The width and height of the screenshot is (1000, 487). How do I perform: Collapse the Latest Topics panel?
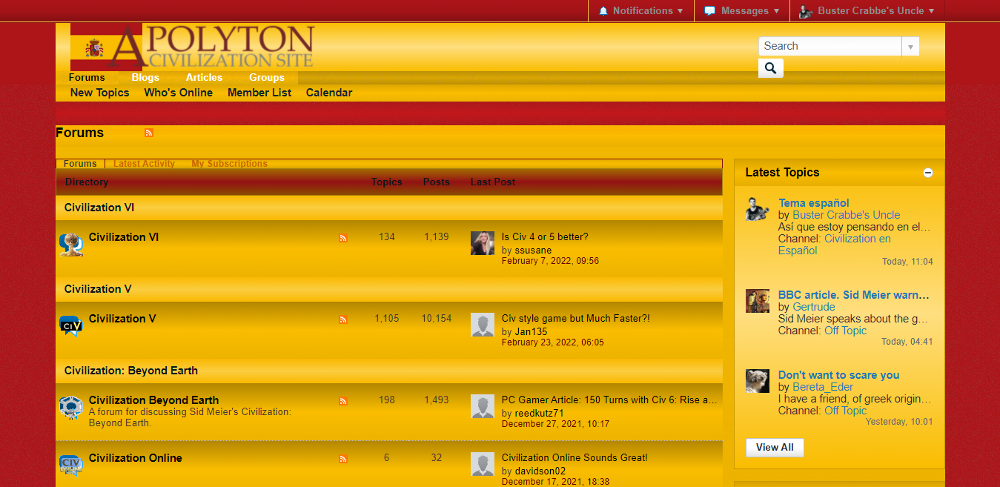tap(927, 173)
